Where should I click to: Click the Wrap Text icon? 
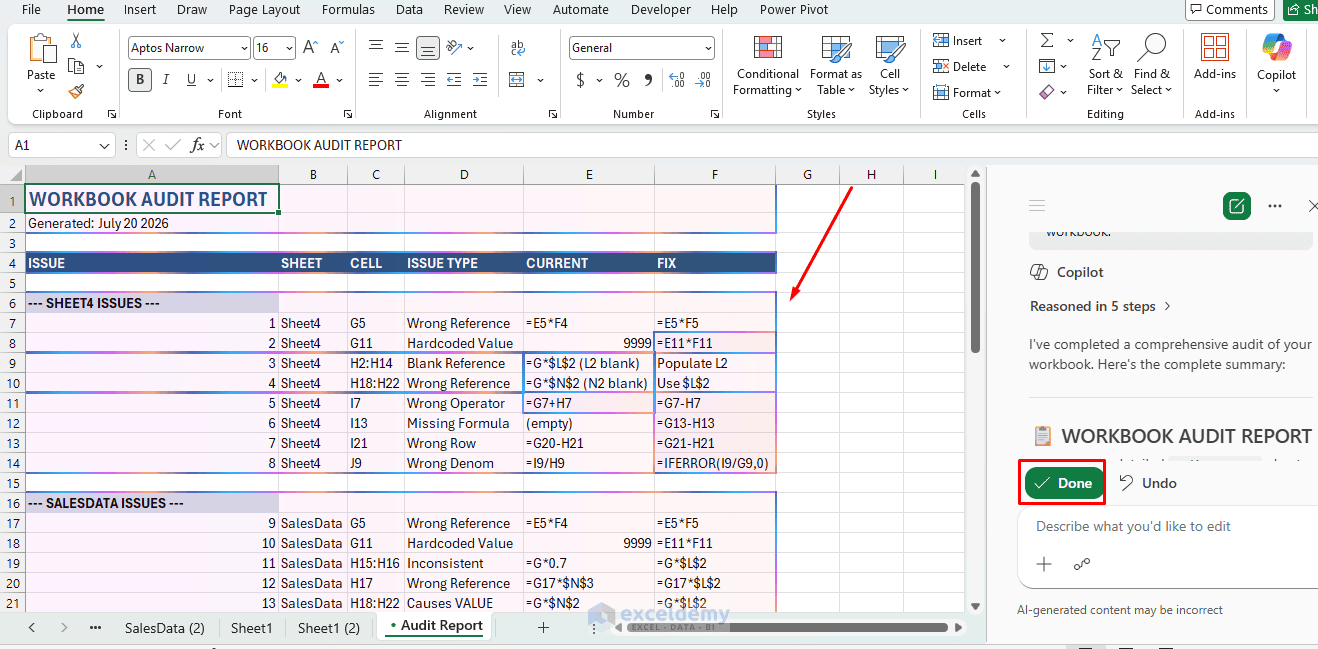click(518, 48)
